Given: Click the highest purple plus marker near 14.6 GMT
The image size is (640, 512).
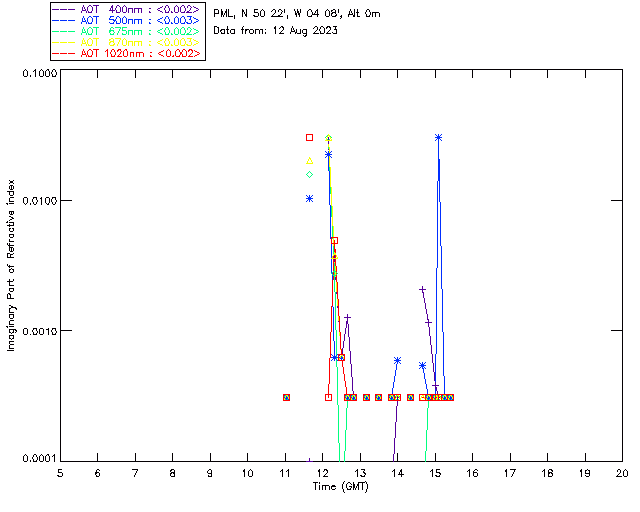Looking at the screenshot, I should (x=422, y=289).
